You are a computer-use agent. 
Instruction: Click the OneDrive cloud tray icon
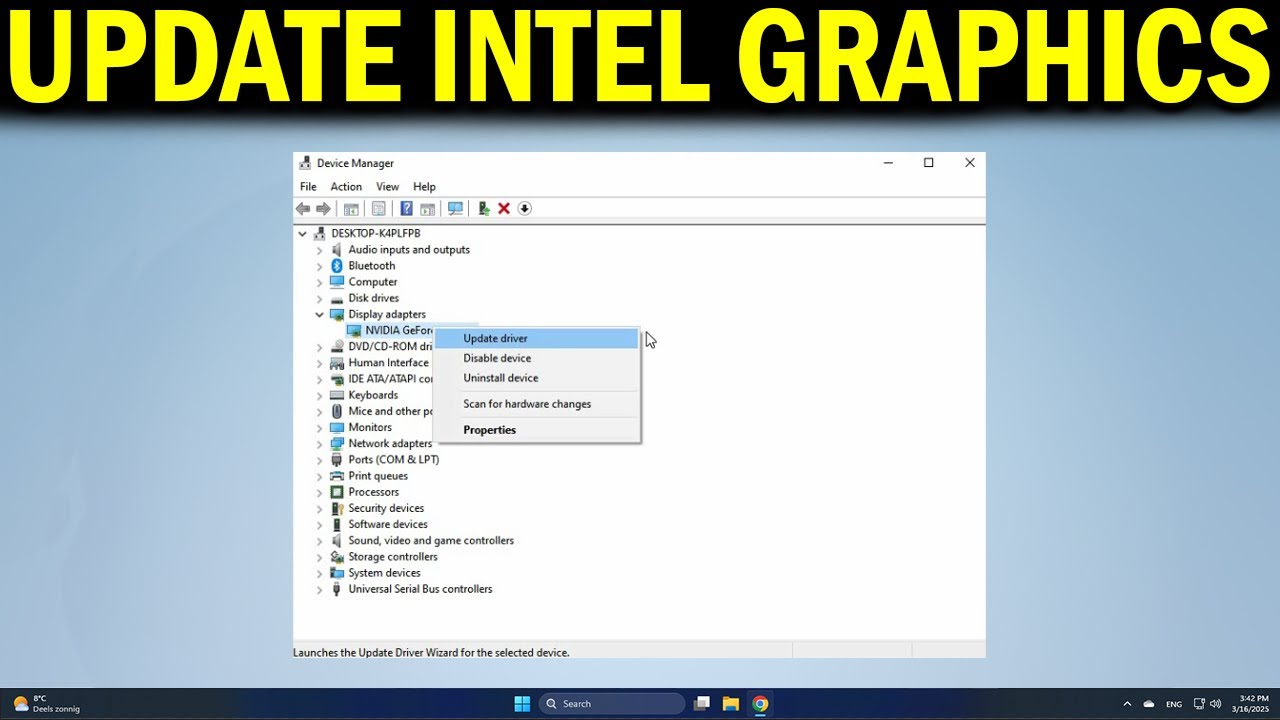[1149, 704]
